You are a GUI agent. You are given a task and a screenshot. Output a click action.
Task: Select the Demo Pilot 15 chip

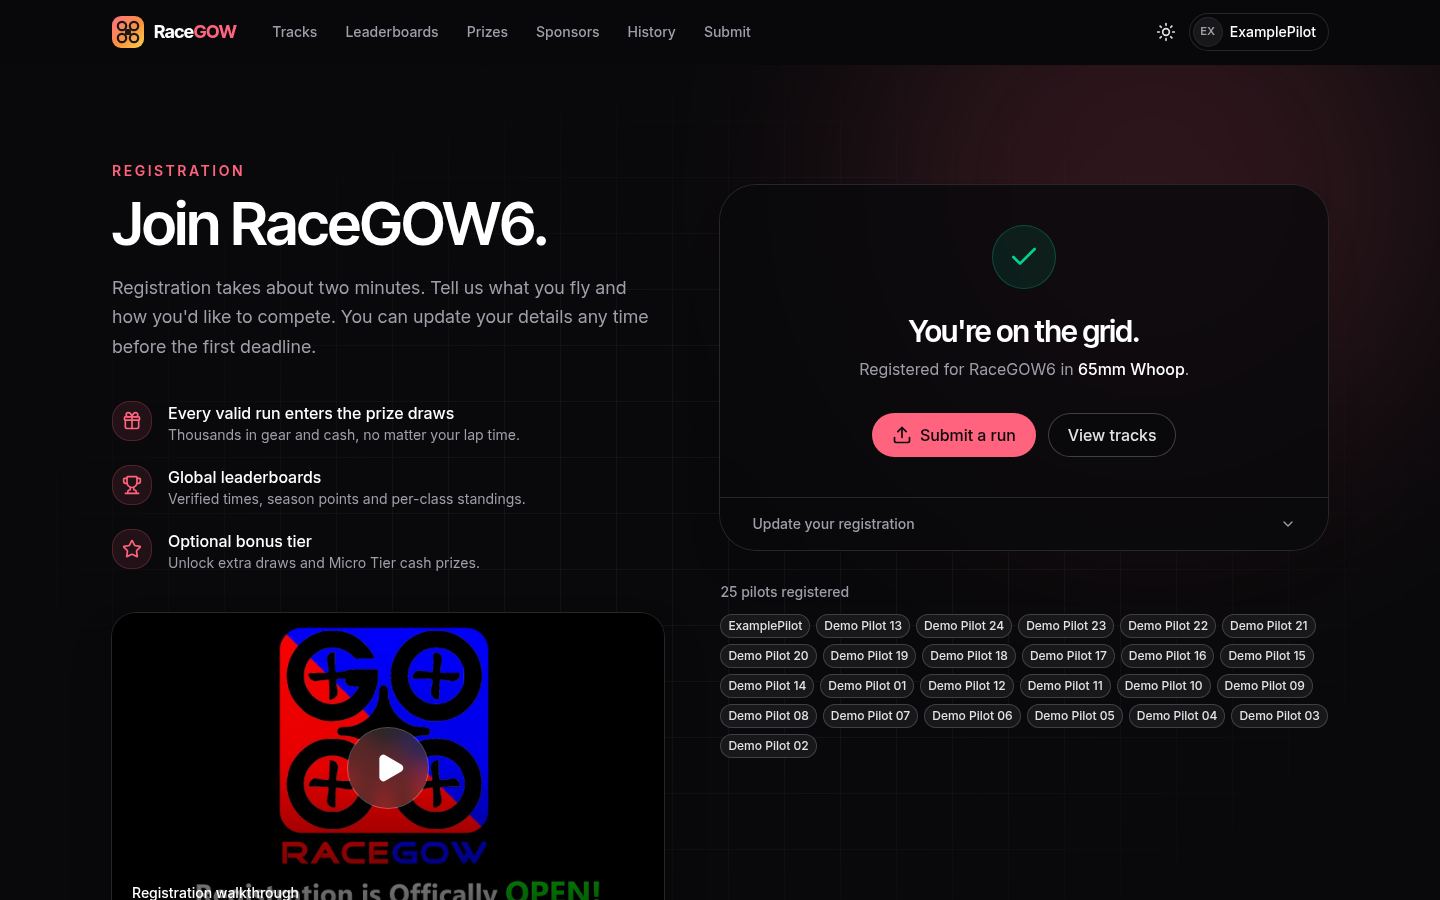[1267, 656]
